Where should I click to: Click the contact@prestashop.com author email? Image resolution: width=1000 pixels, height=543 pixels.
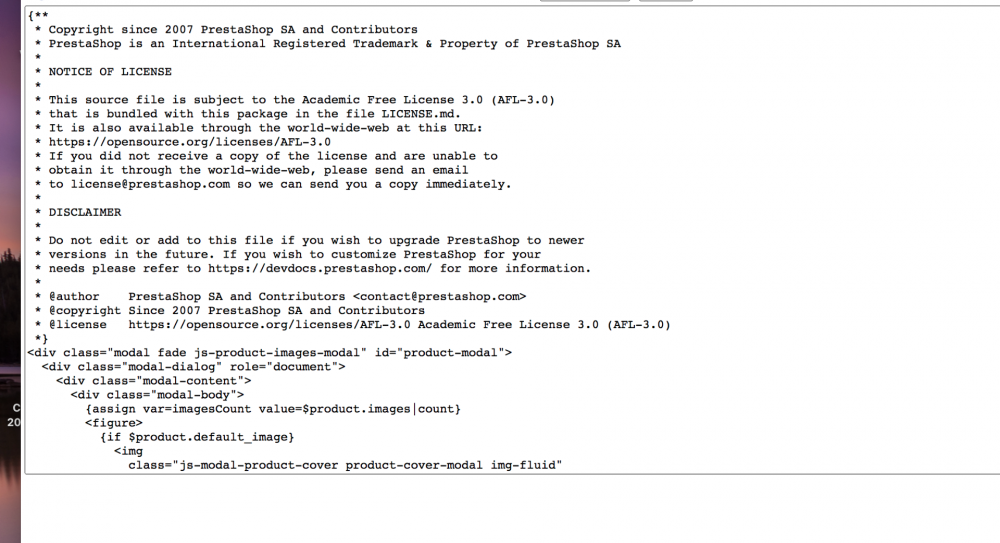coord(439,297)
